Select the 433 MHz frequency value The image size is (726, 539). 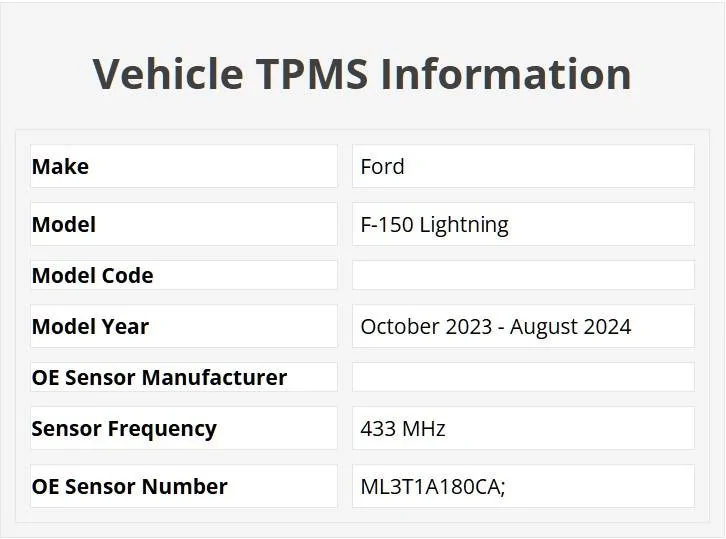(403, 428)
